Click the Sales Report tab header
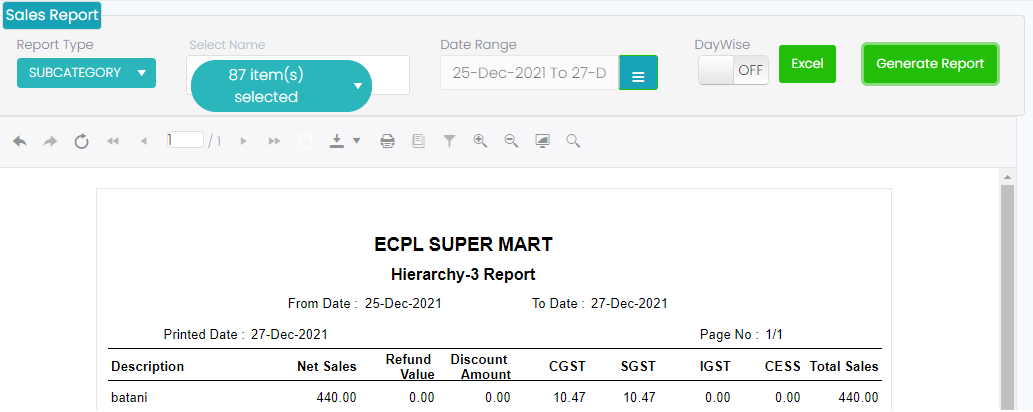1033x412 pixels. pos(52,15)
